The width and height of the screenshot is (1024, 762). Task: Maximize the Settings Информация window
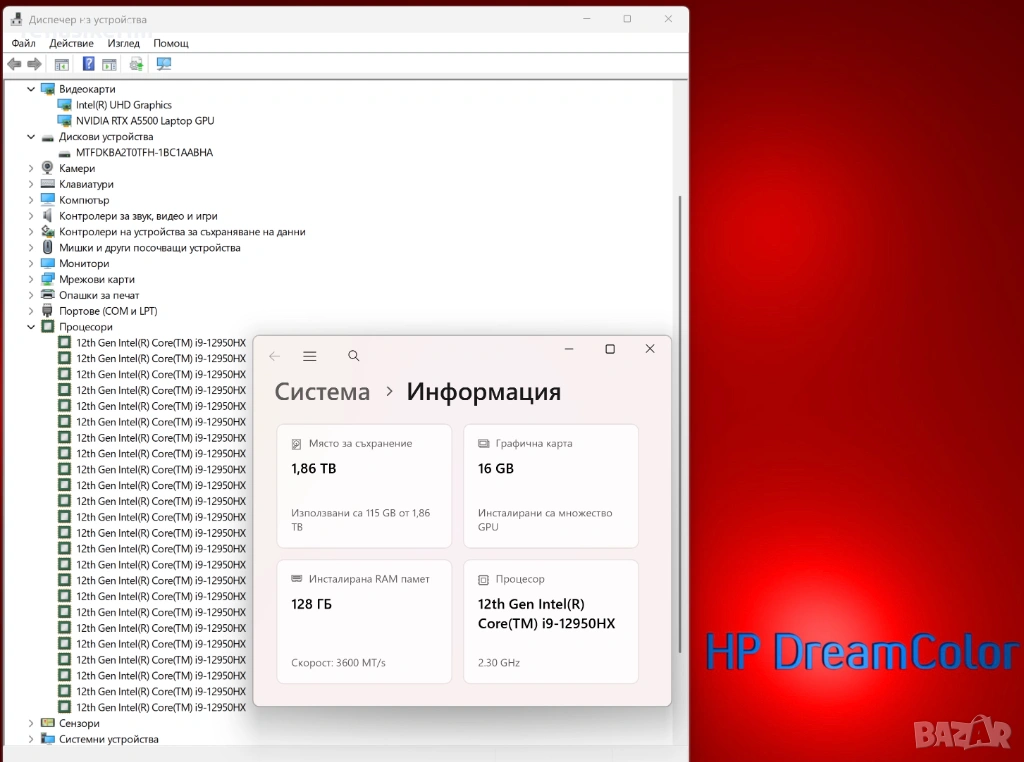[610, 349]
